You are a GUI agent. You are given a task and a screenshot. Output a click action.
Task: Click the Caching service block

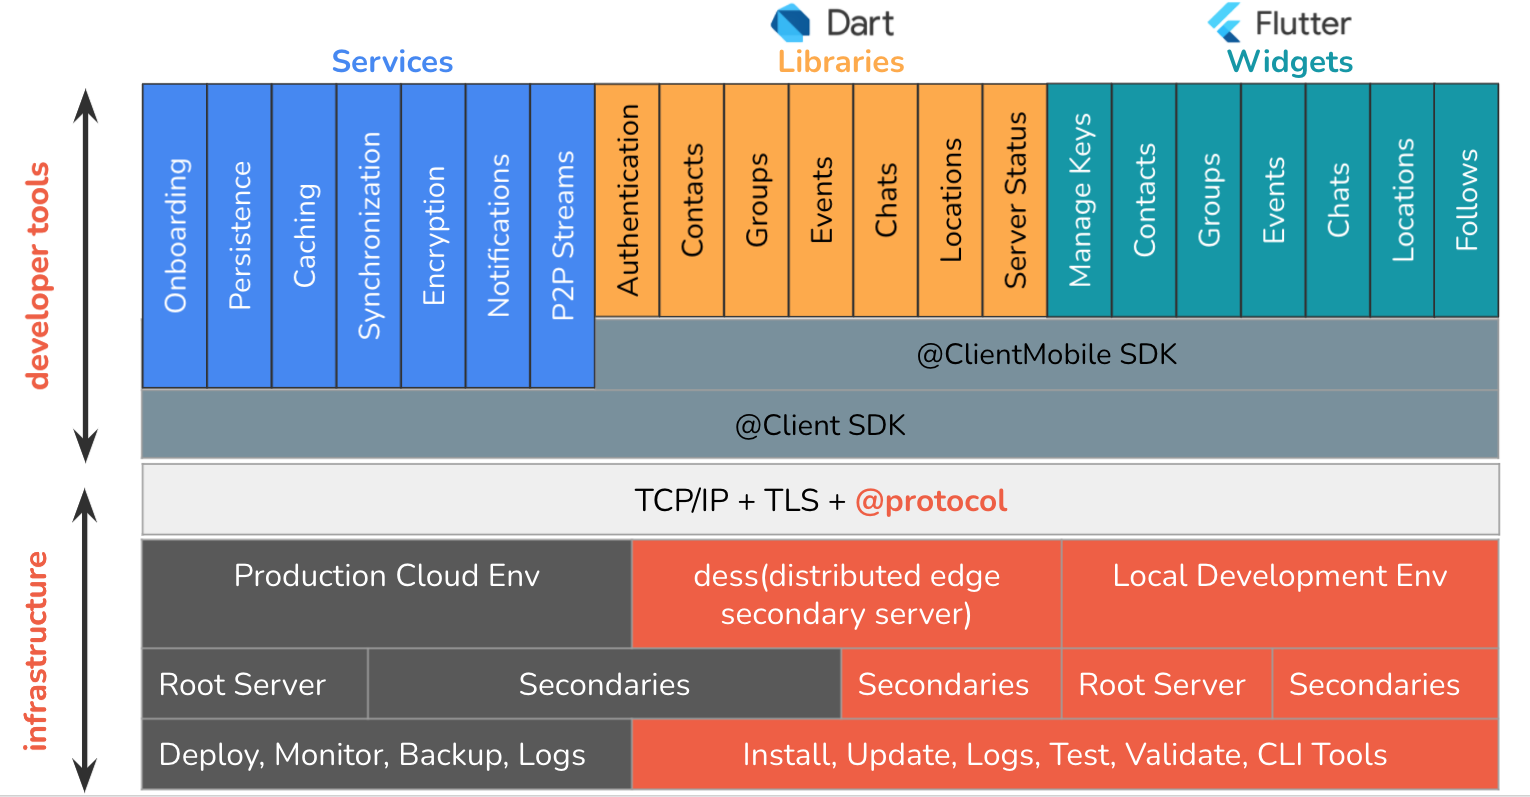point(304,236)
